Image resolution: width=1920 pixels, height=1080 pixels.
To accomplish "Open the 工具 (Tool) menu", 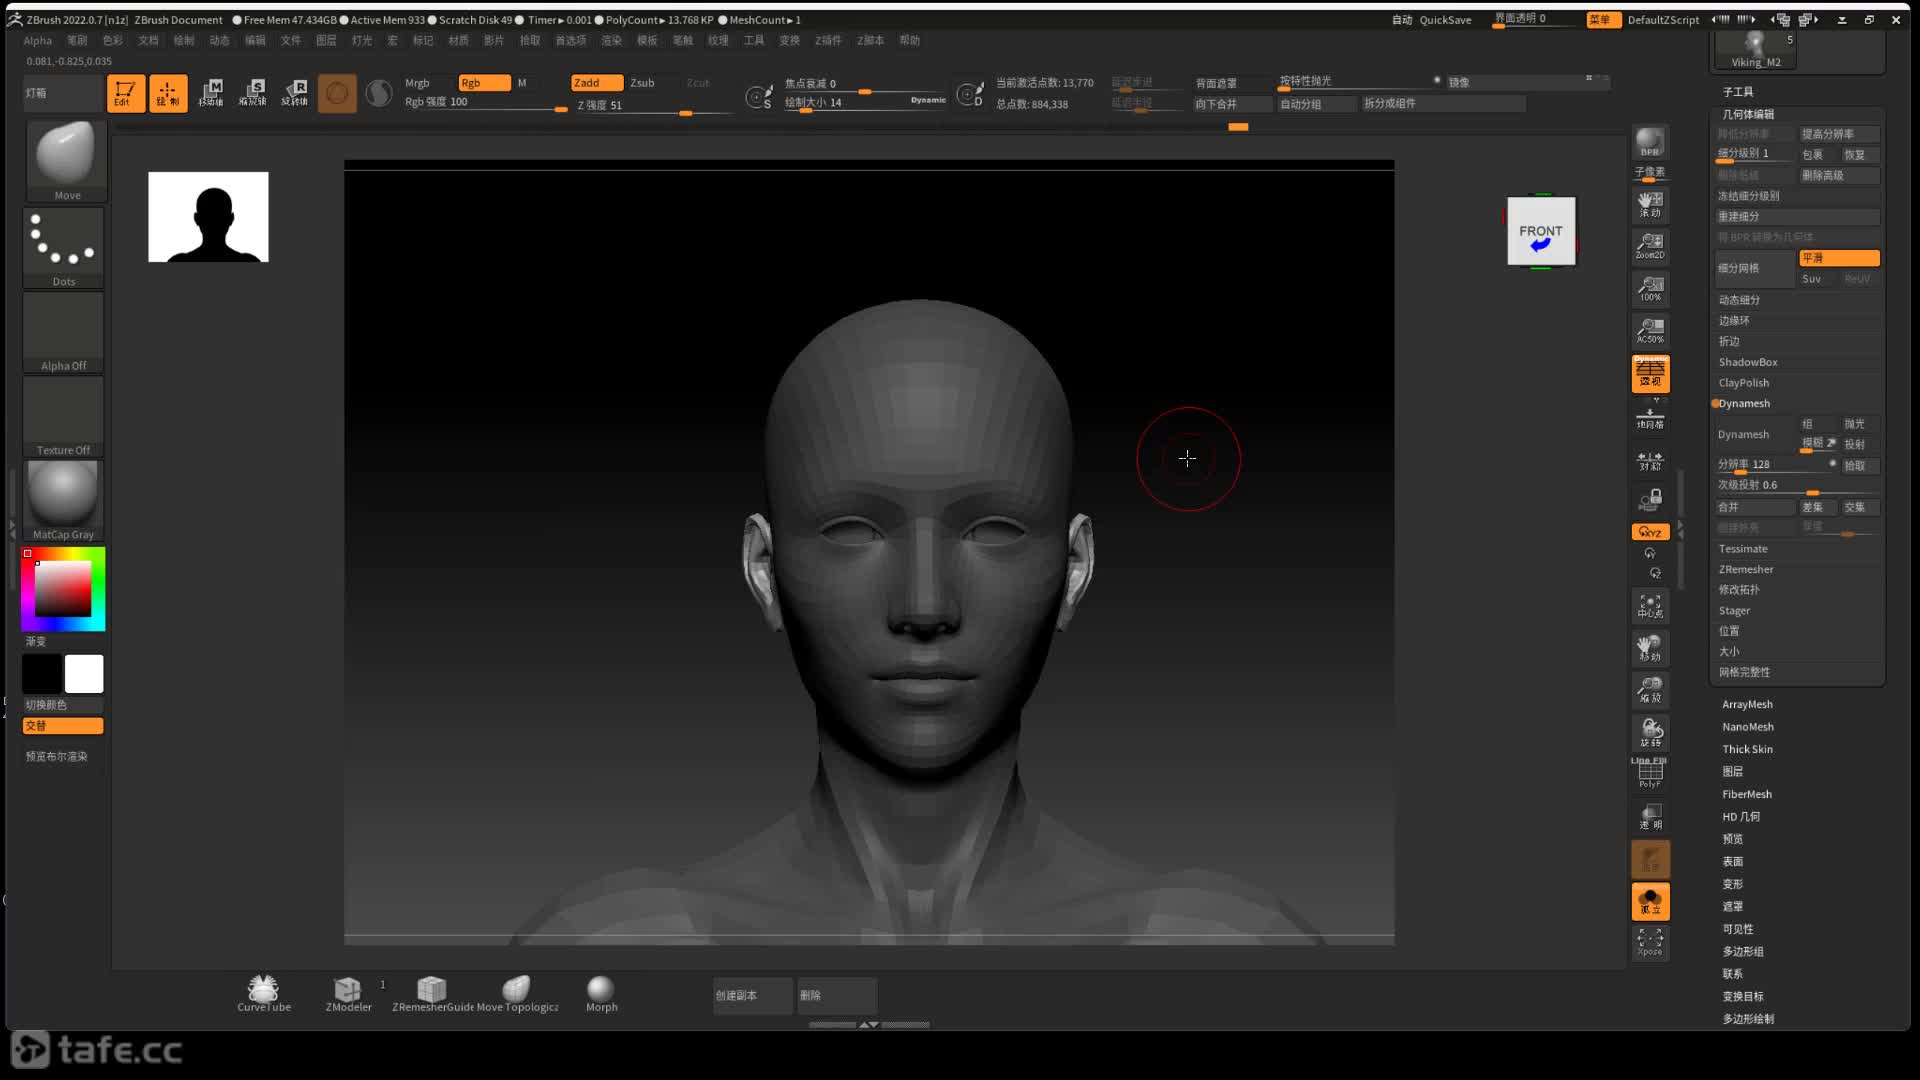I will click(x=754, y=41).
